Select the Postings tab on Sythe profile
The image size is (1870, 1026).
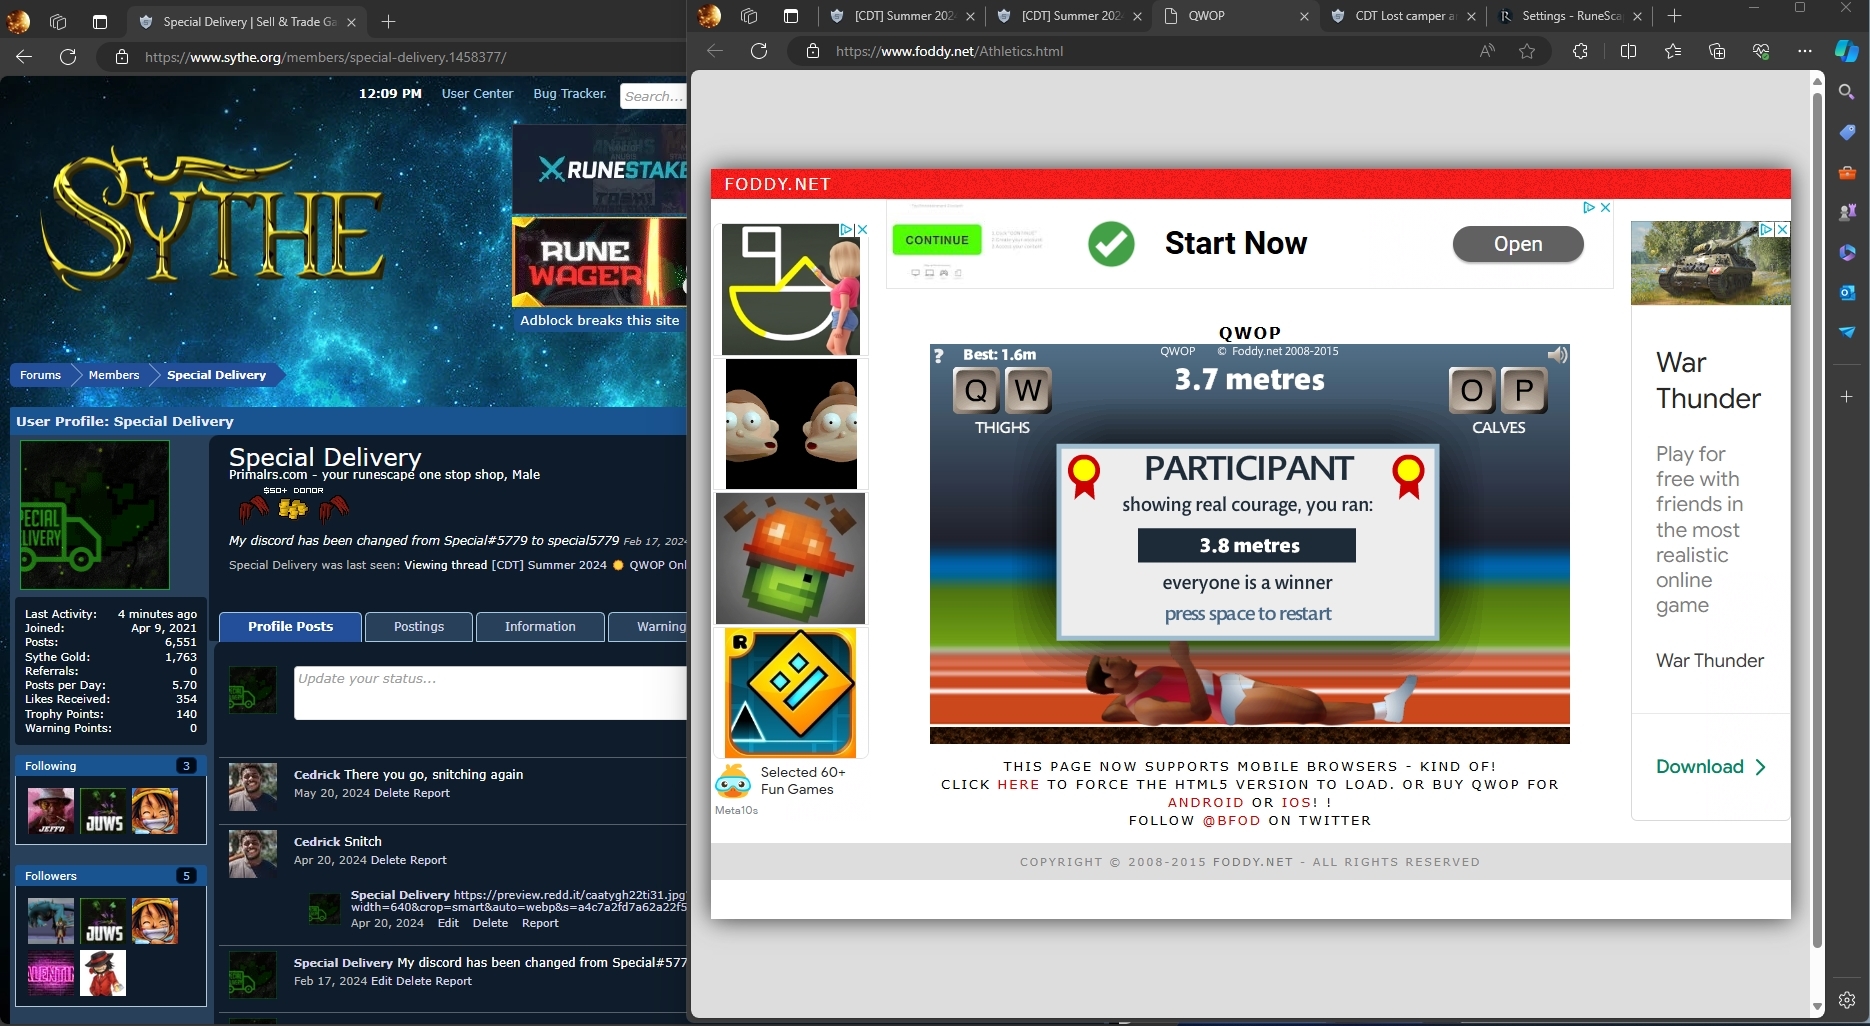[x=418, y=626]
